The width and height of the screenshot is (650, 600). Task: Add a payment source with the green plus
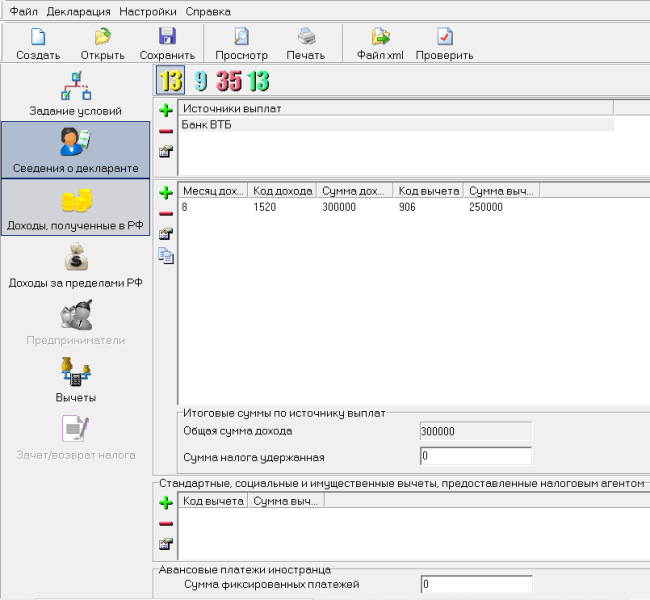click(166, 110)
